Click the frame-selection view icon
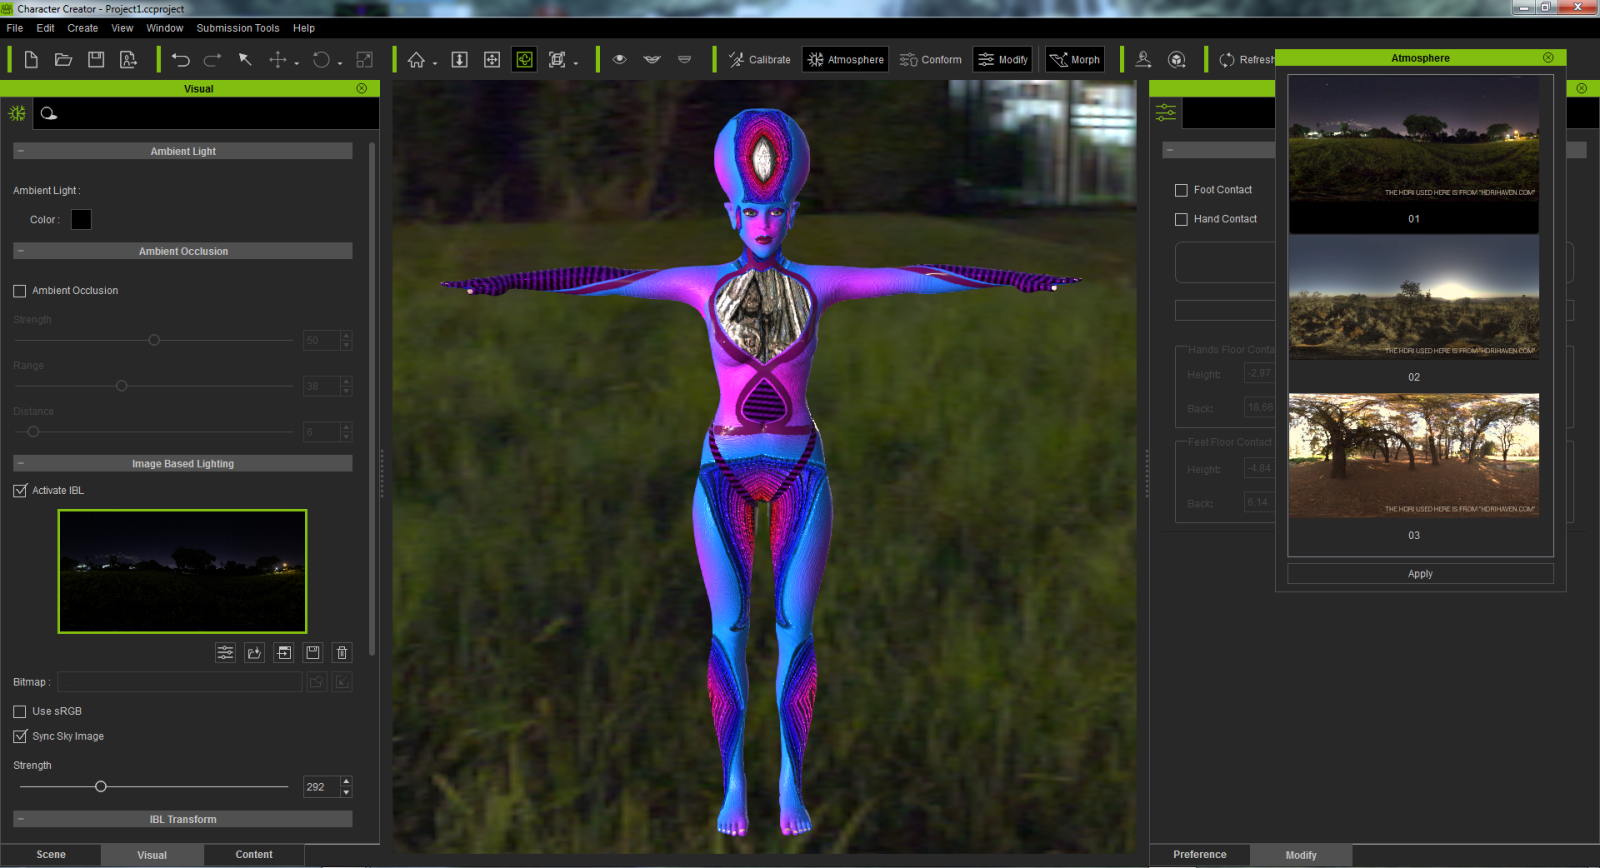This screenshot has width=1600, height=868. tap(557, 60)
